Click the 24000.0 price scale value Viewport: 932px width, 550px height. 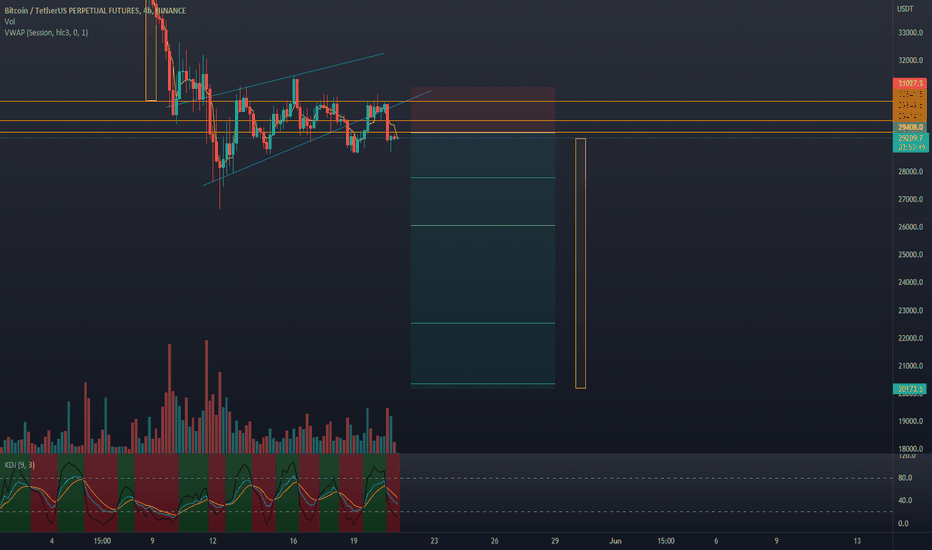click(911, 282)
